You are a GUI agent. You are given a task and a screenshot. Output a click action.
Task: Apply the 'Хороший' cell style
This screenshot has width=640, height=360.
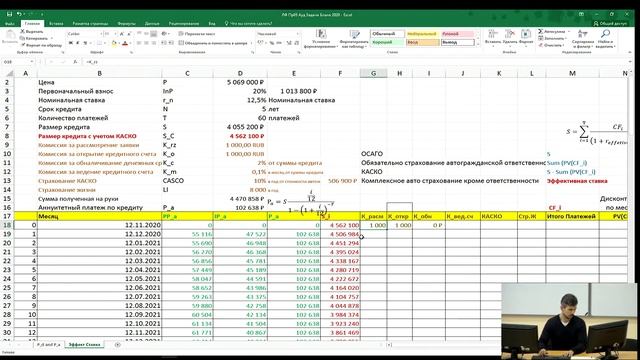(388, 42)
